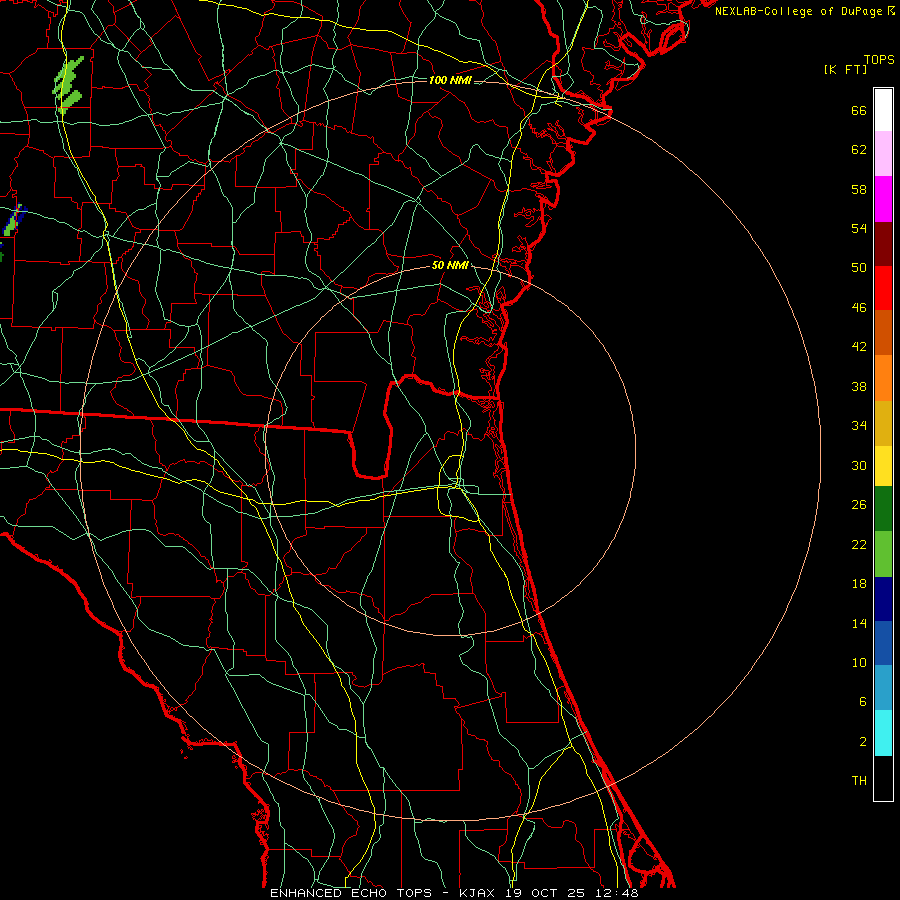Viewport: 900px width, 900px height.
Task: Click the 34 legend value label
Action: 859,426
